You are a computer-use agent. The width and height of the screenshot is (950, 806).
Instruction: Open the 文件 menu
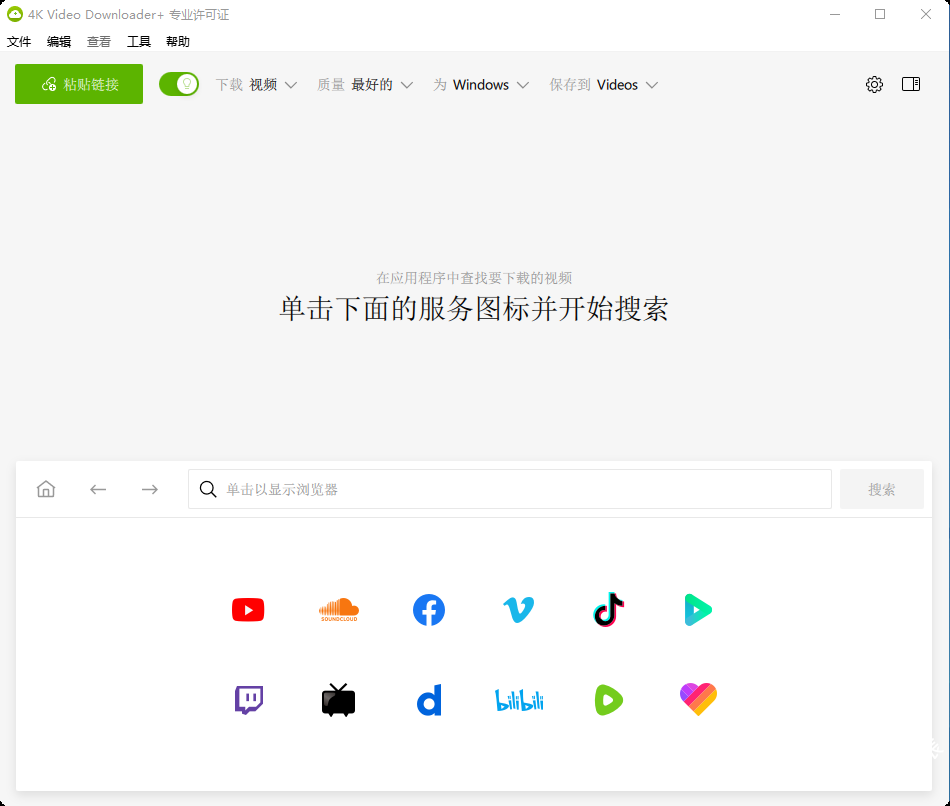tap(19, 41)
